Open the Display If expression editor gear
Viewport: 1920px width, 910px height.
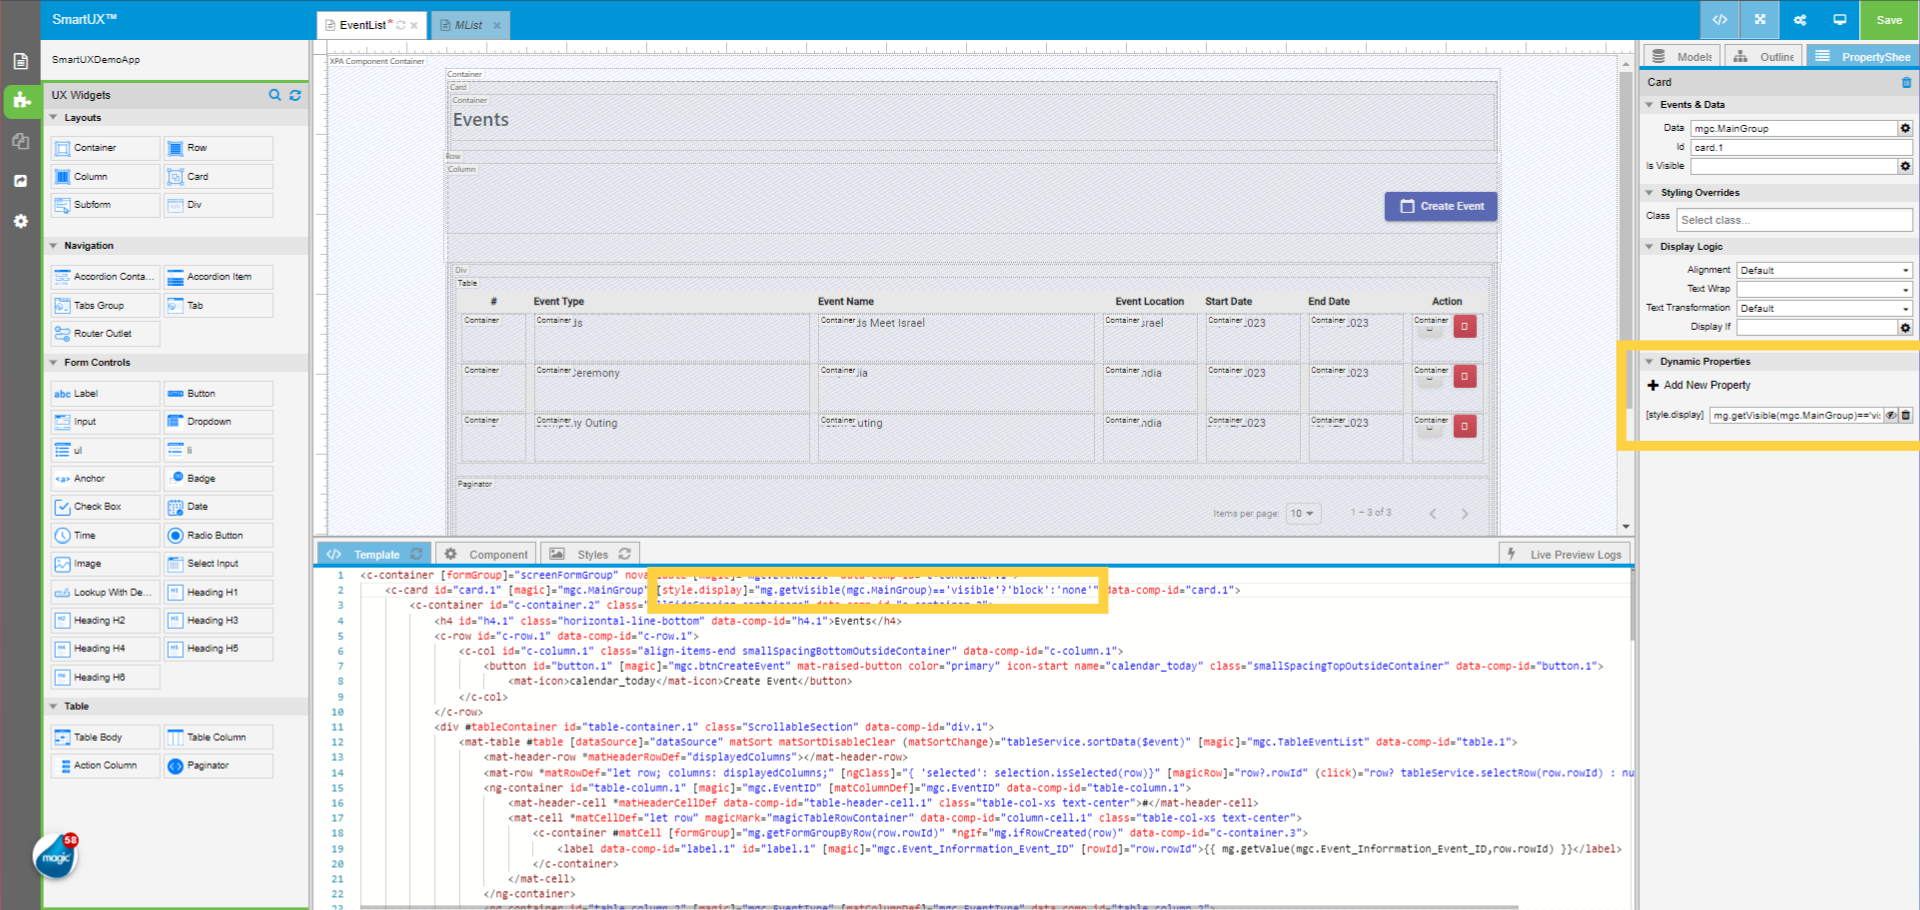click(x=1905, y=326)
